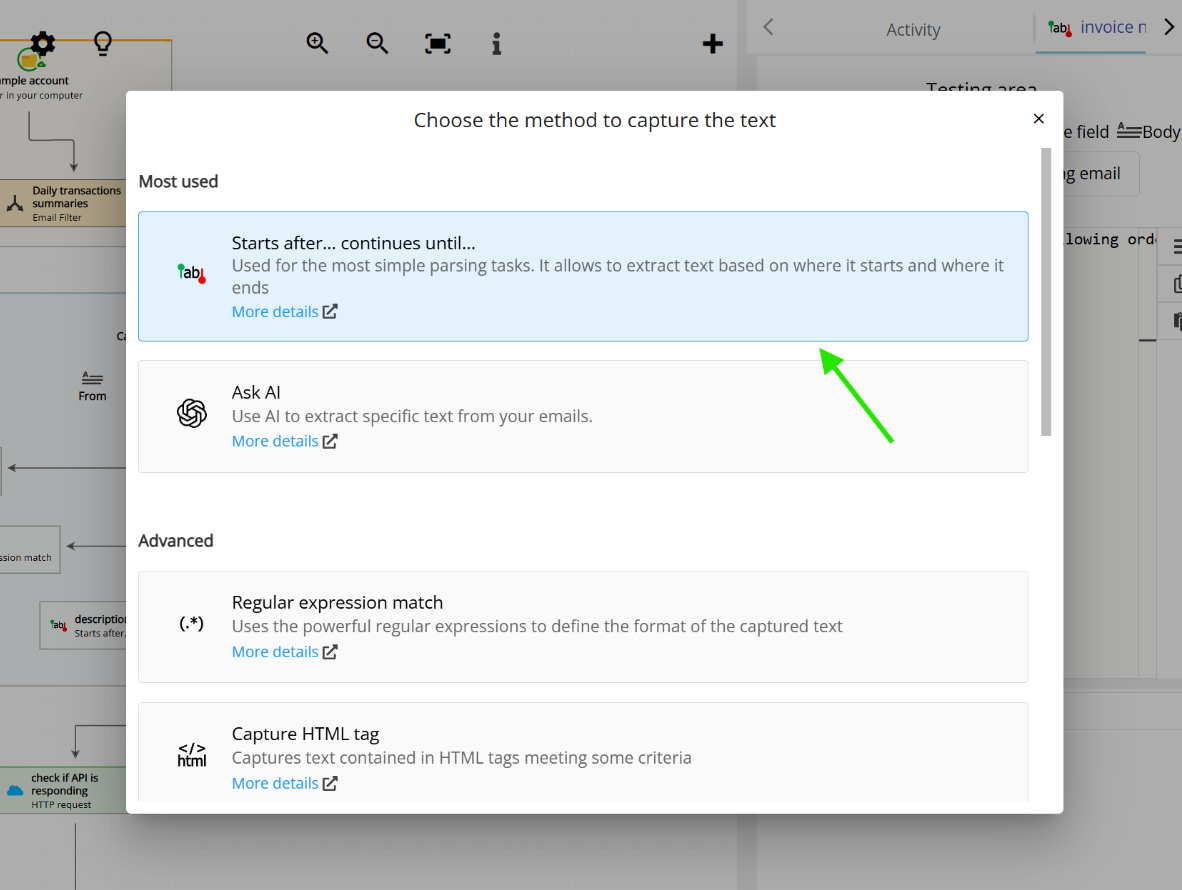The width and height of the screenshot is (1182, 890).
Task: Click the modal scrollbar on the right
Action: (x=1046, y=290)
